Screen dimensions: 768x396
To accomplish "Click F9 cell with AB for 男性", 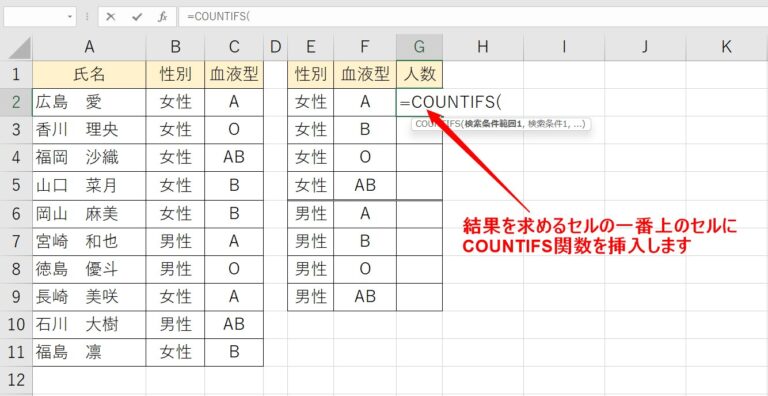I will click(x=365, y=297).
